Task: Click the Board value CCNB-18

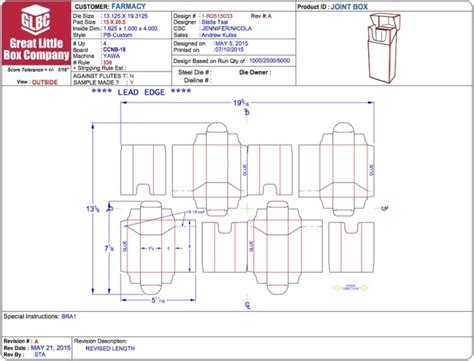Action: (x=114, y=50)
